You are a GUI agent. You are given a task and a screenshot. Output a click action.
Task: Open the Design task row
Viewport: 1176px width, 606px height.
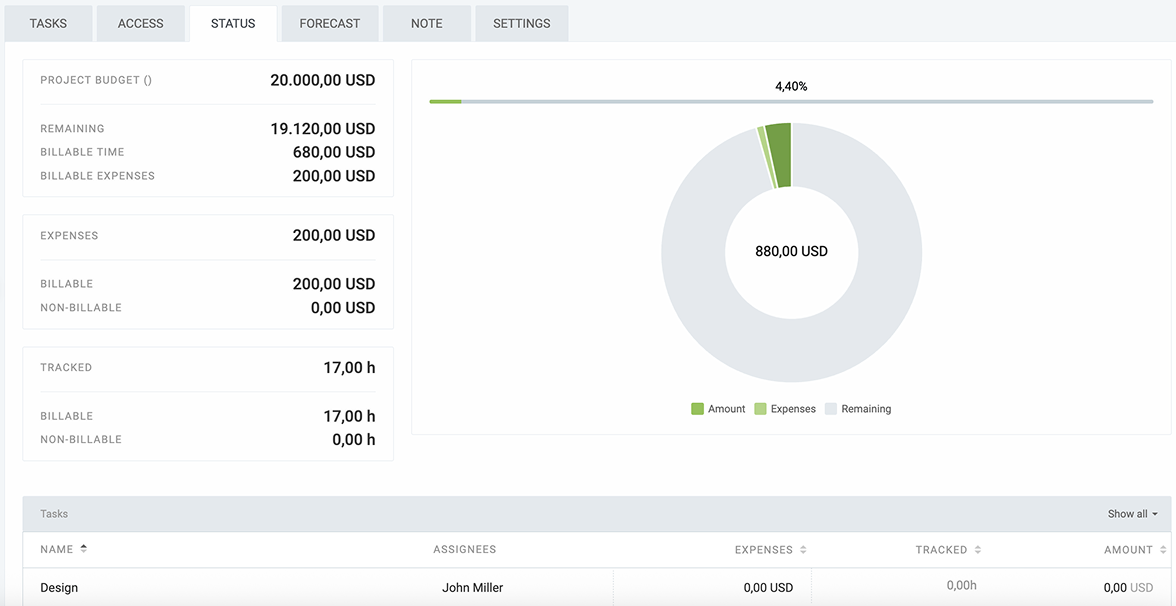coord(59,588)
